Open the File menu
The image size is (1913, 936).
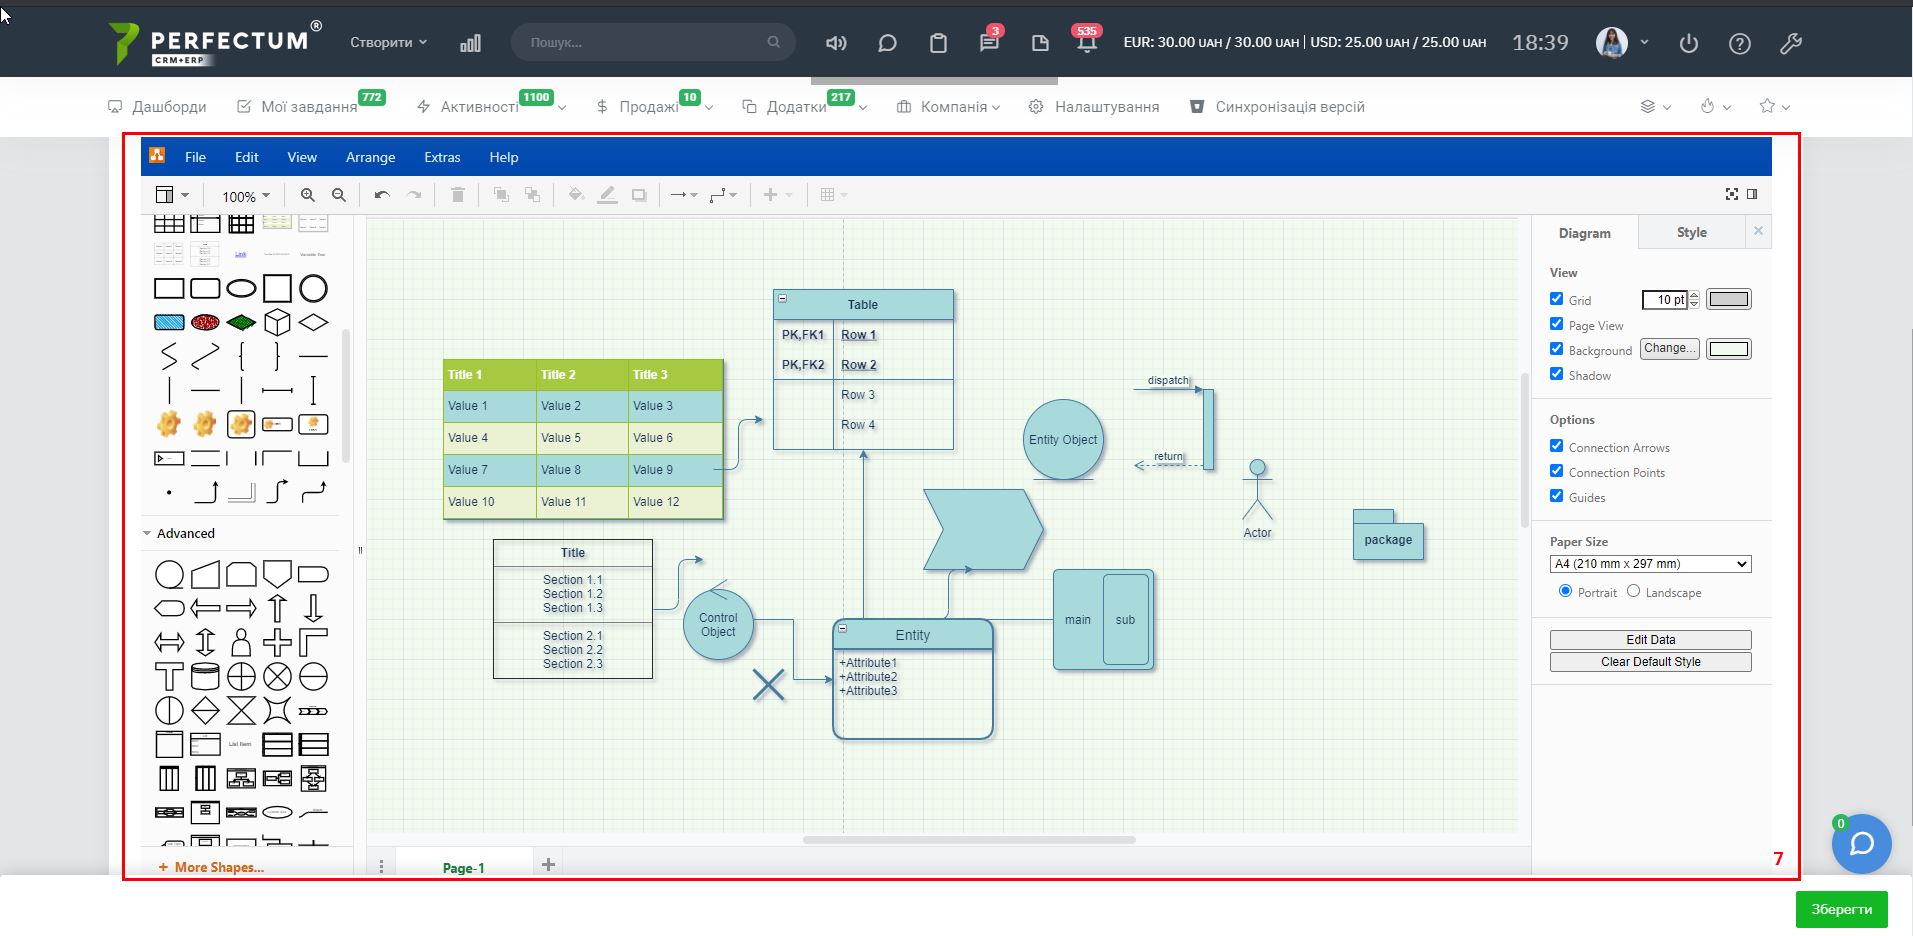[195, 157]
